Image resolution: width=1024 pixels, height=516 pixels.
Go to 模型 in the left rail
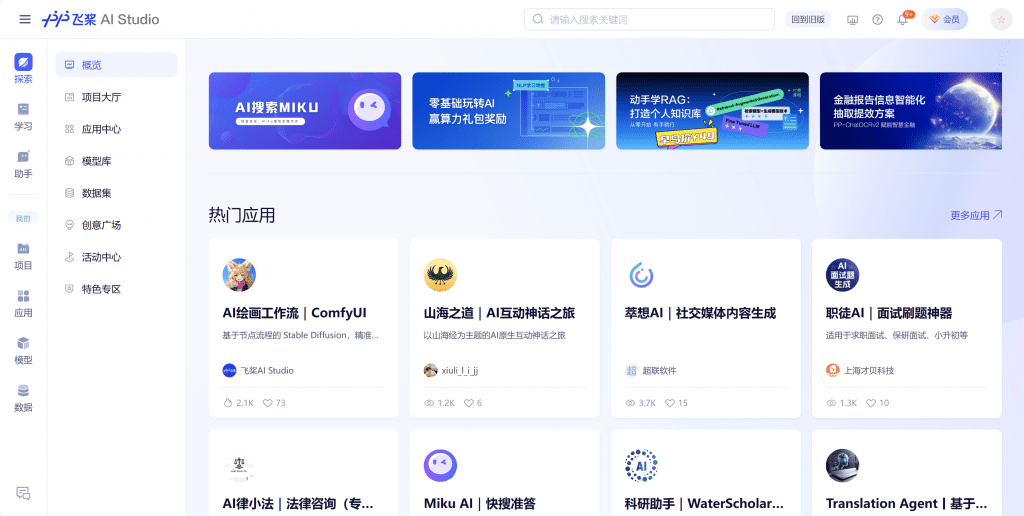23,350
